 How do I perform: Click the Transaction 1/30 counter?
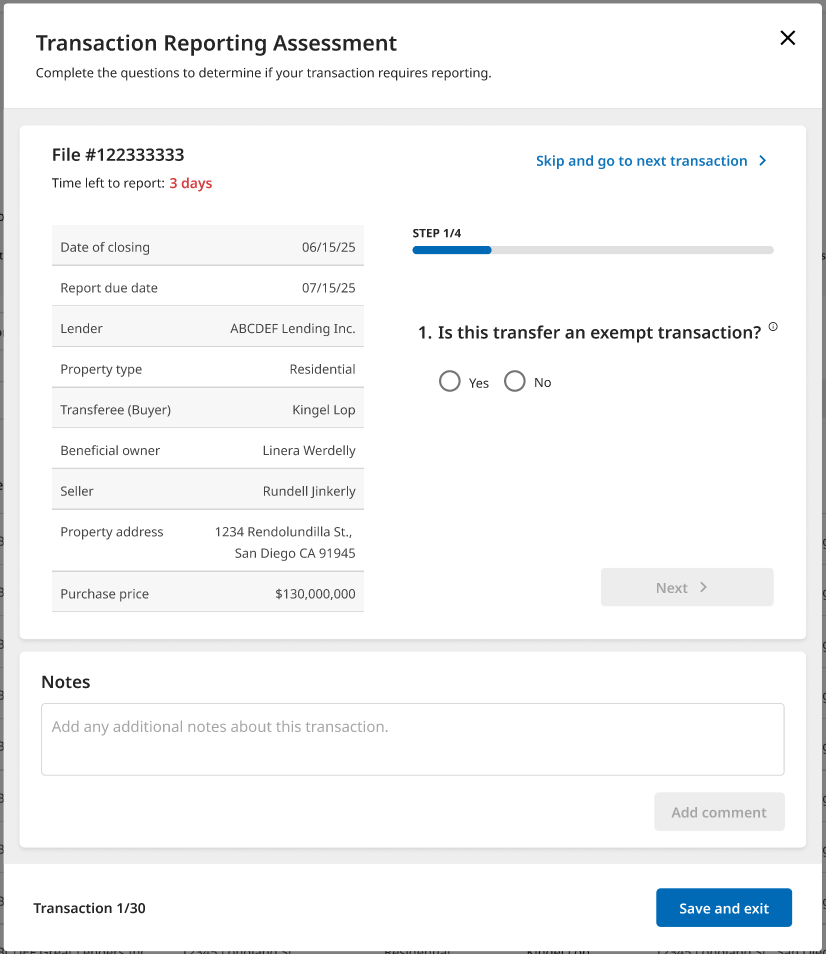(89, 908)
